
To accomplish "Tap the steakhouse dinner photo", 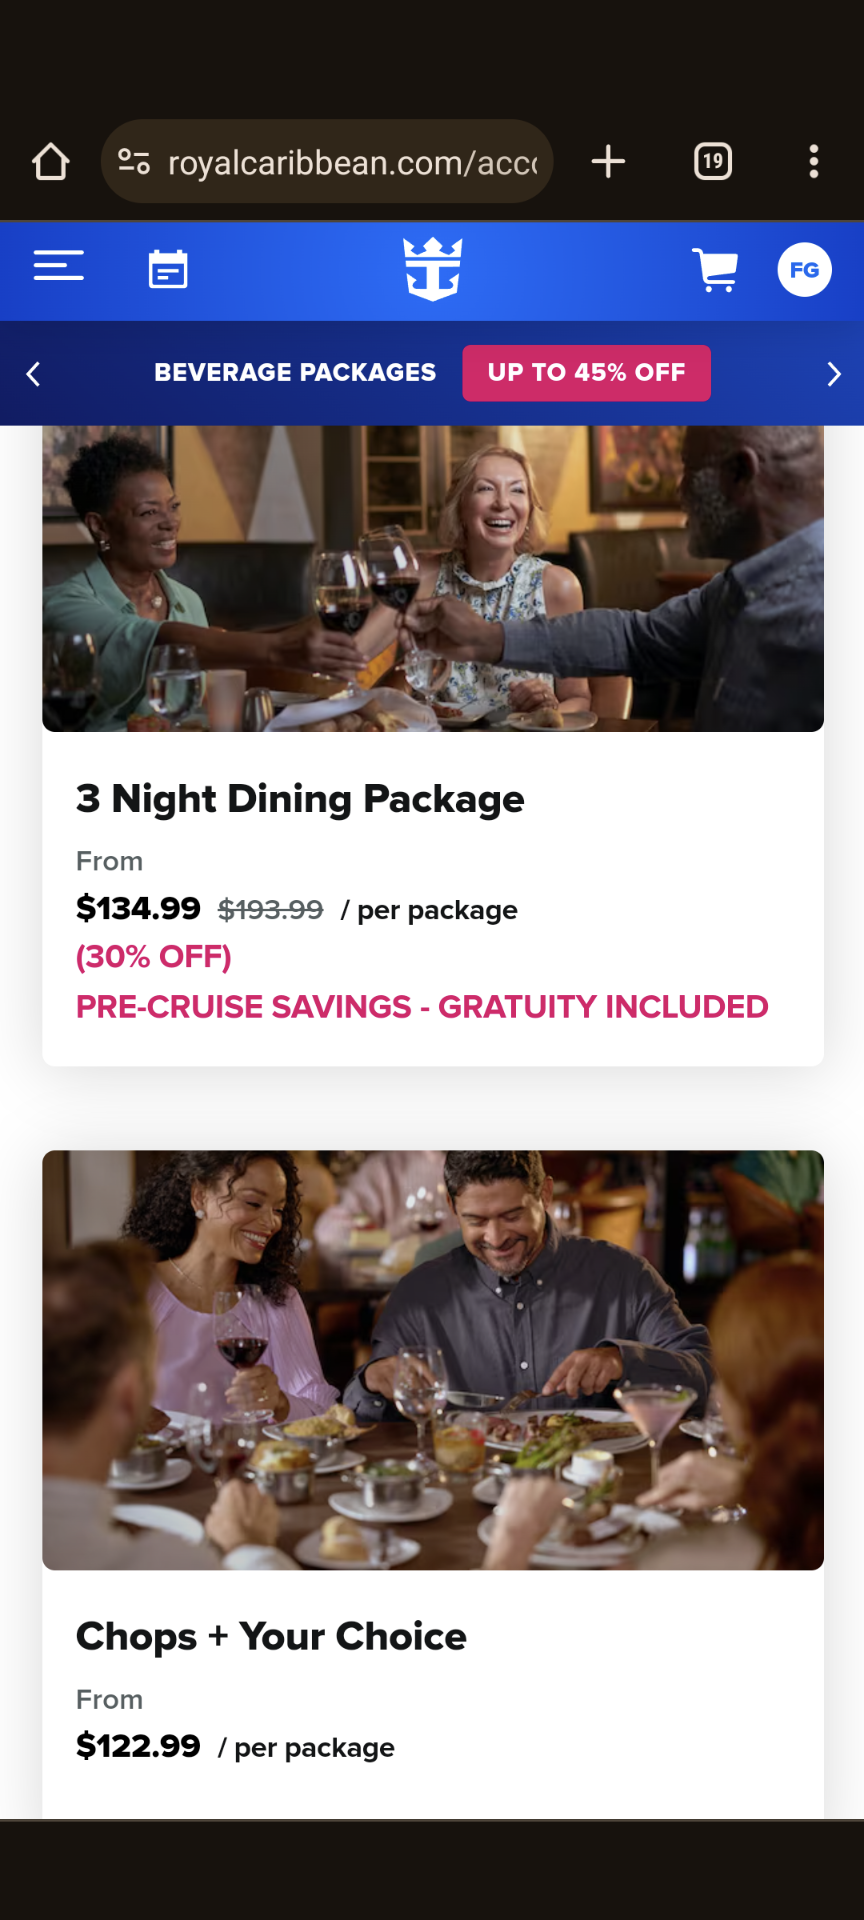I will [433, 1360].
